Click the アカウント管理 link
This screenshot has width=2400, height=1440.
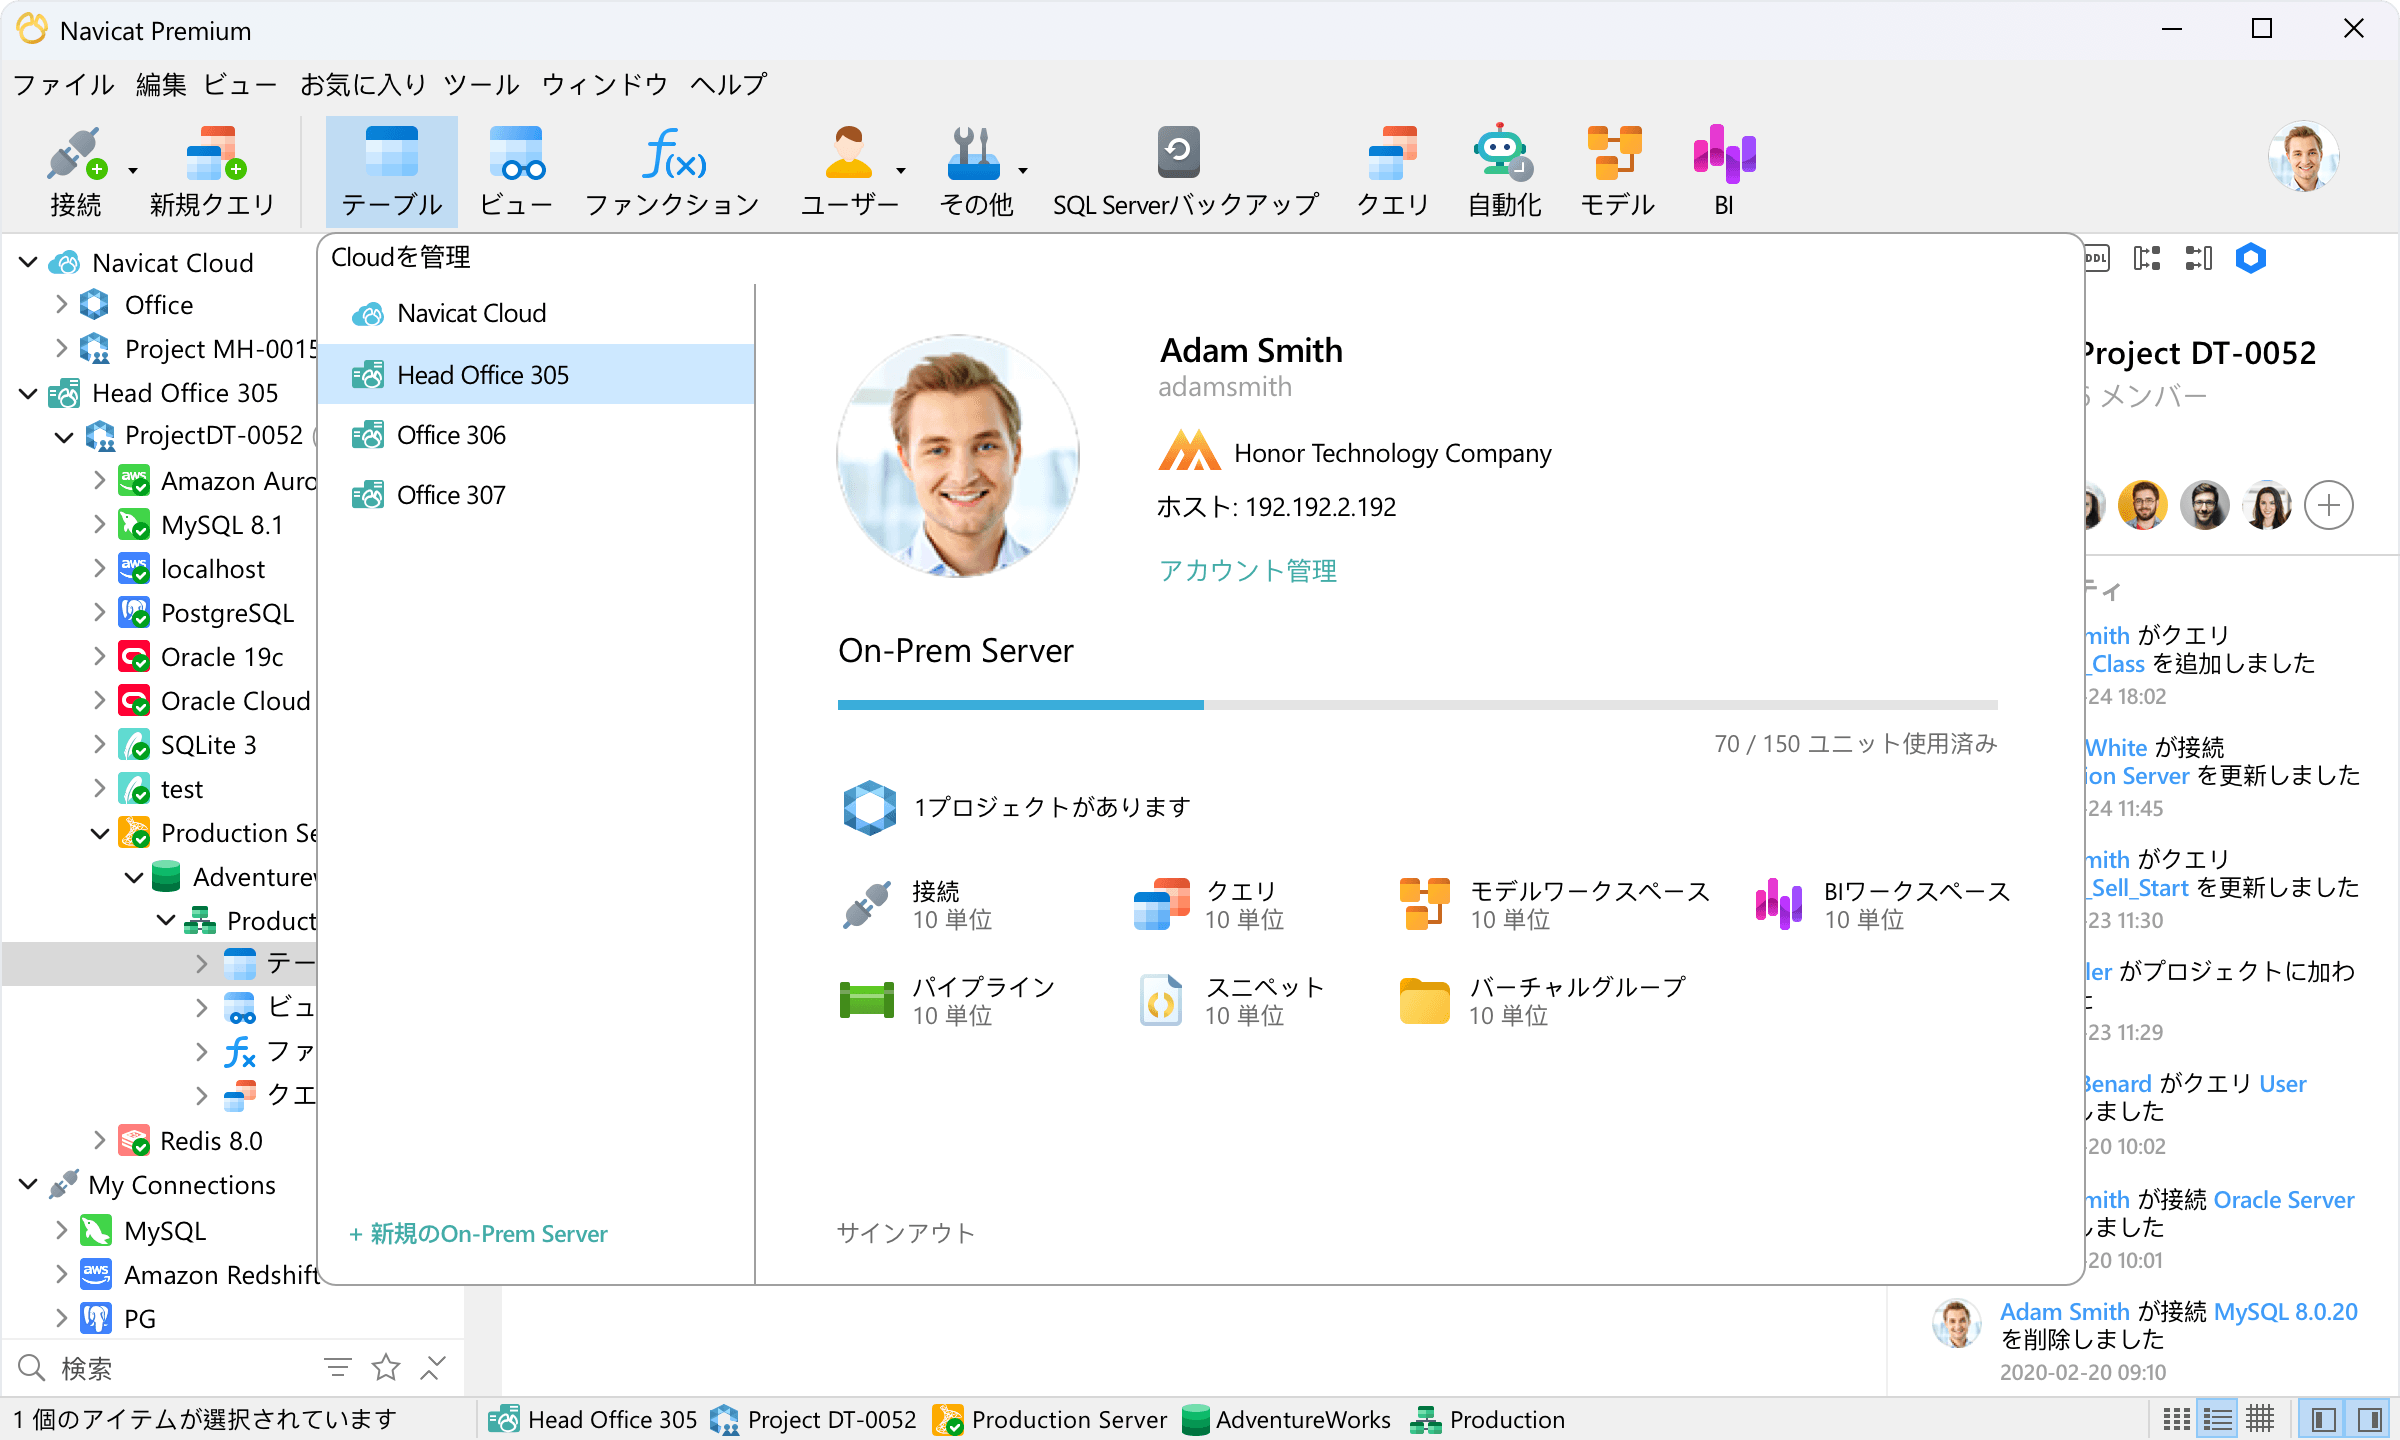[1247, 571]
